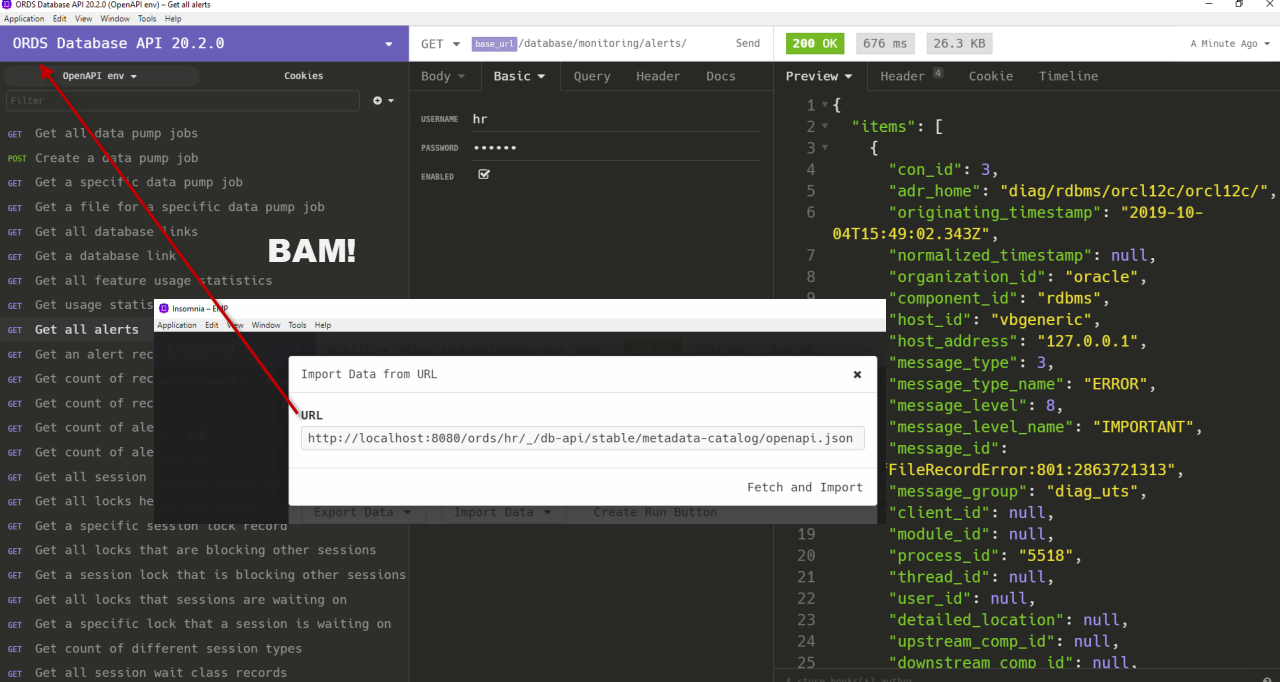Open the gear create-request menu
1280x682 pixels.
(x=383, y=101)
